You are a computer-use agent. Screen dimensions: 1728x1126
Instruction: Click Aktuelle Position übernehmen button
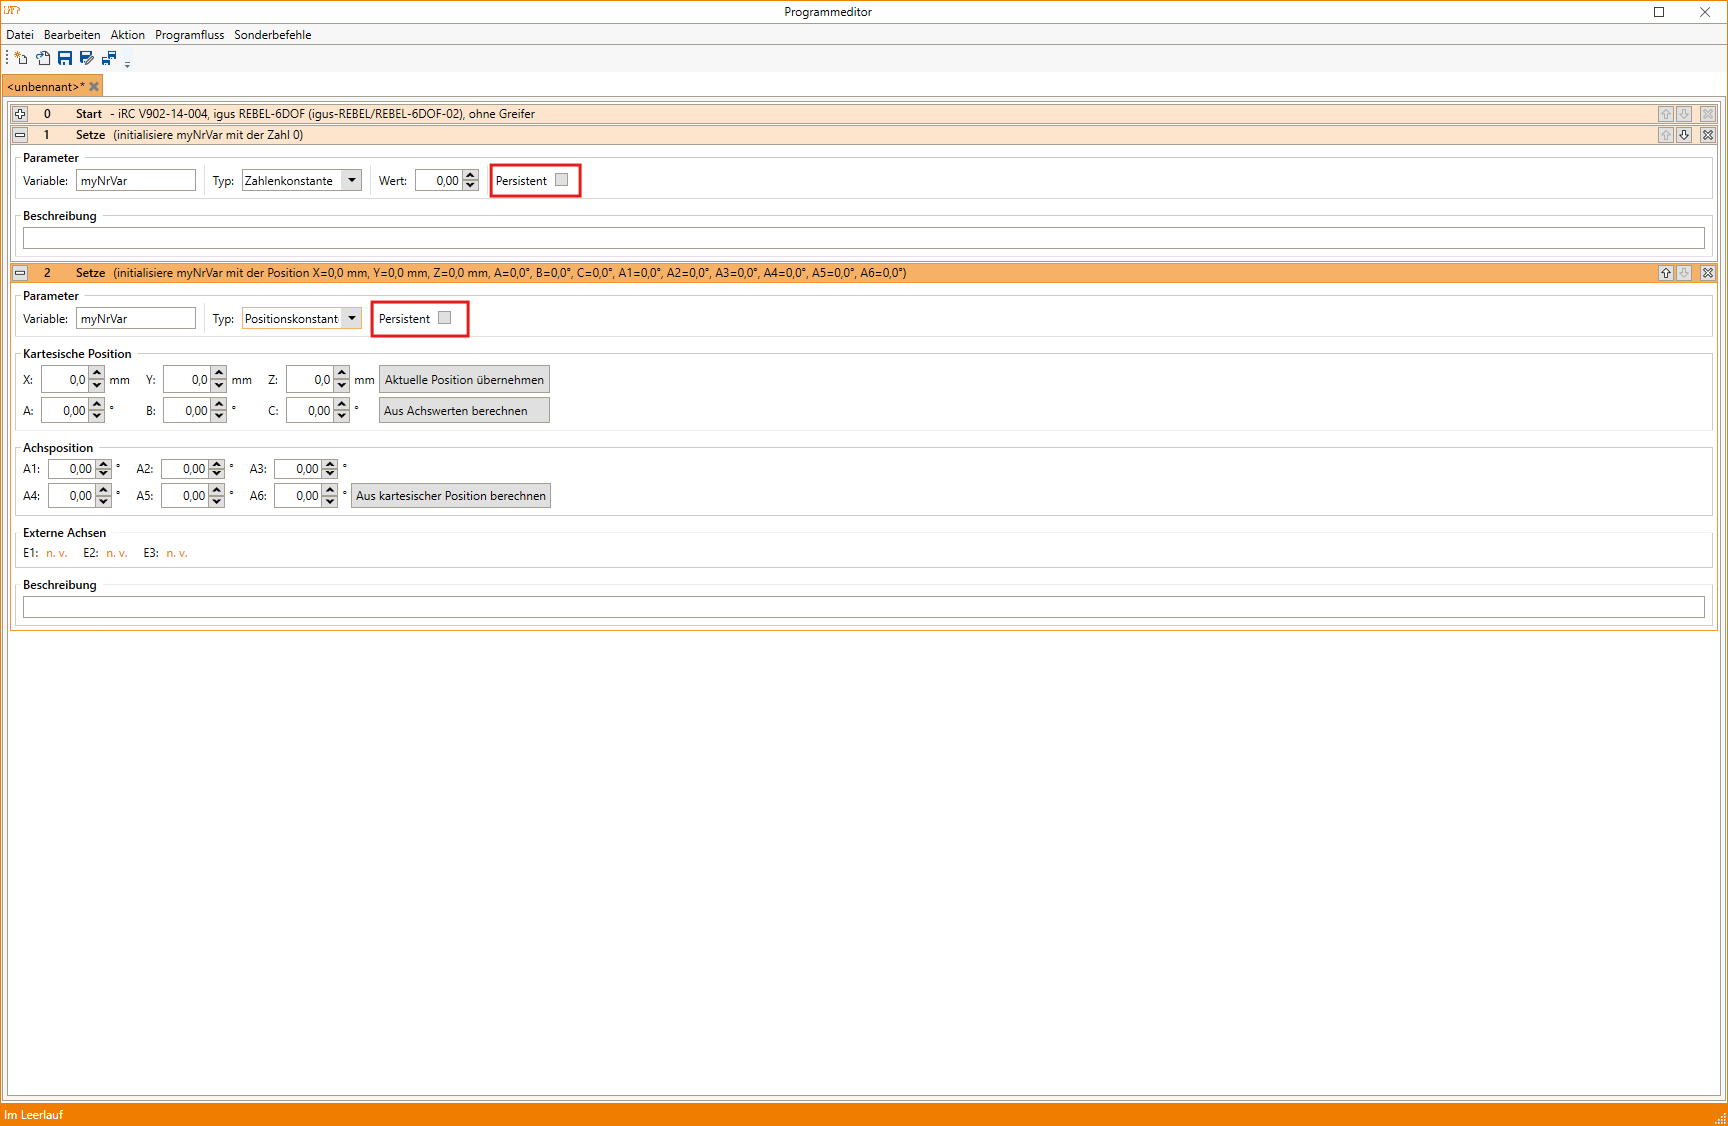tap(464, 380)
